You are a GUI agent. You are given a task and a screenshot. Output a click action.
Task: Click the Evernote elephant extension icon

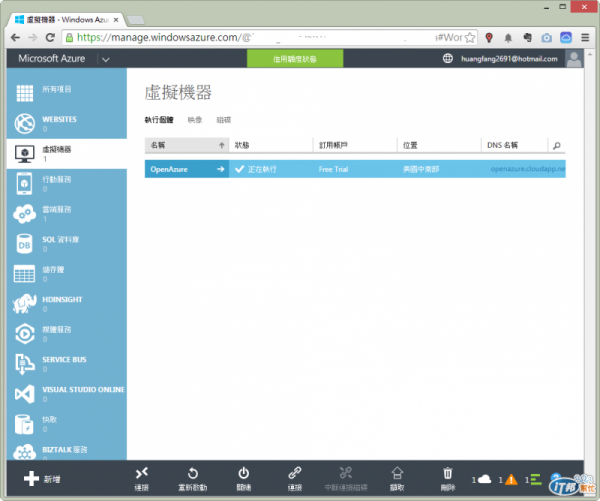click(528, 38)
